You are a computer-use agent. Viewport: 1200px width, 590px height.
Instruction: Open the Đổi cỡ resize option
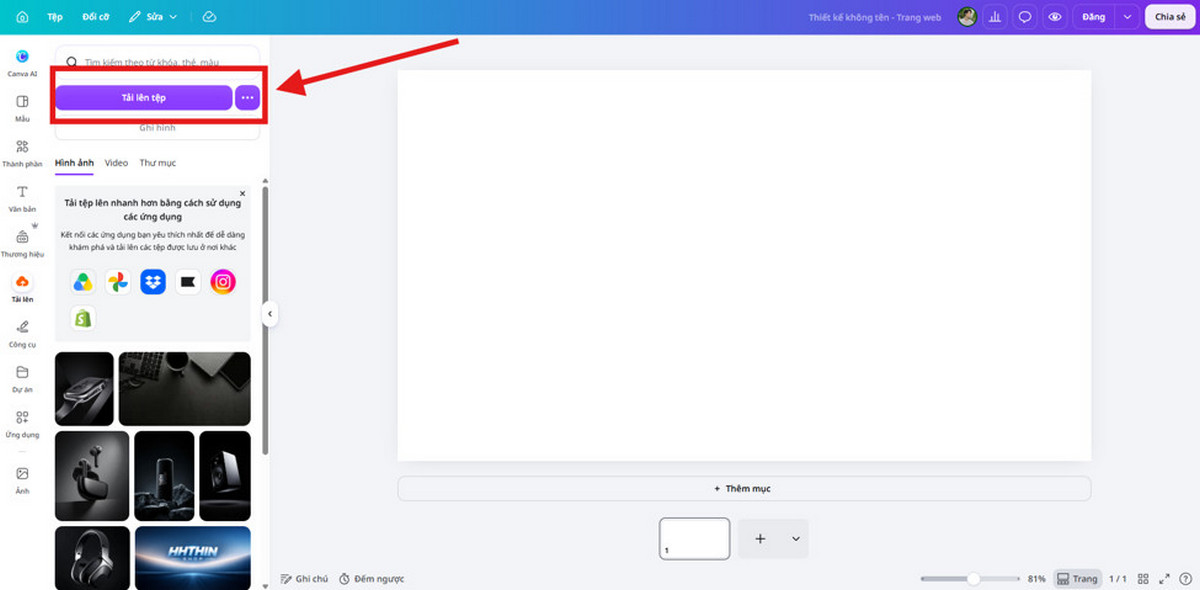coord(96,17)
